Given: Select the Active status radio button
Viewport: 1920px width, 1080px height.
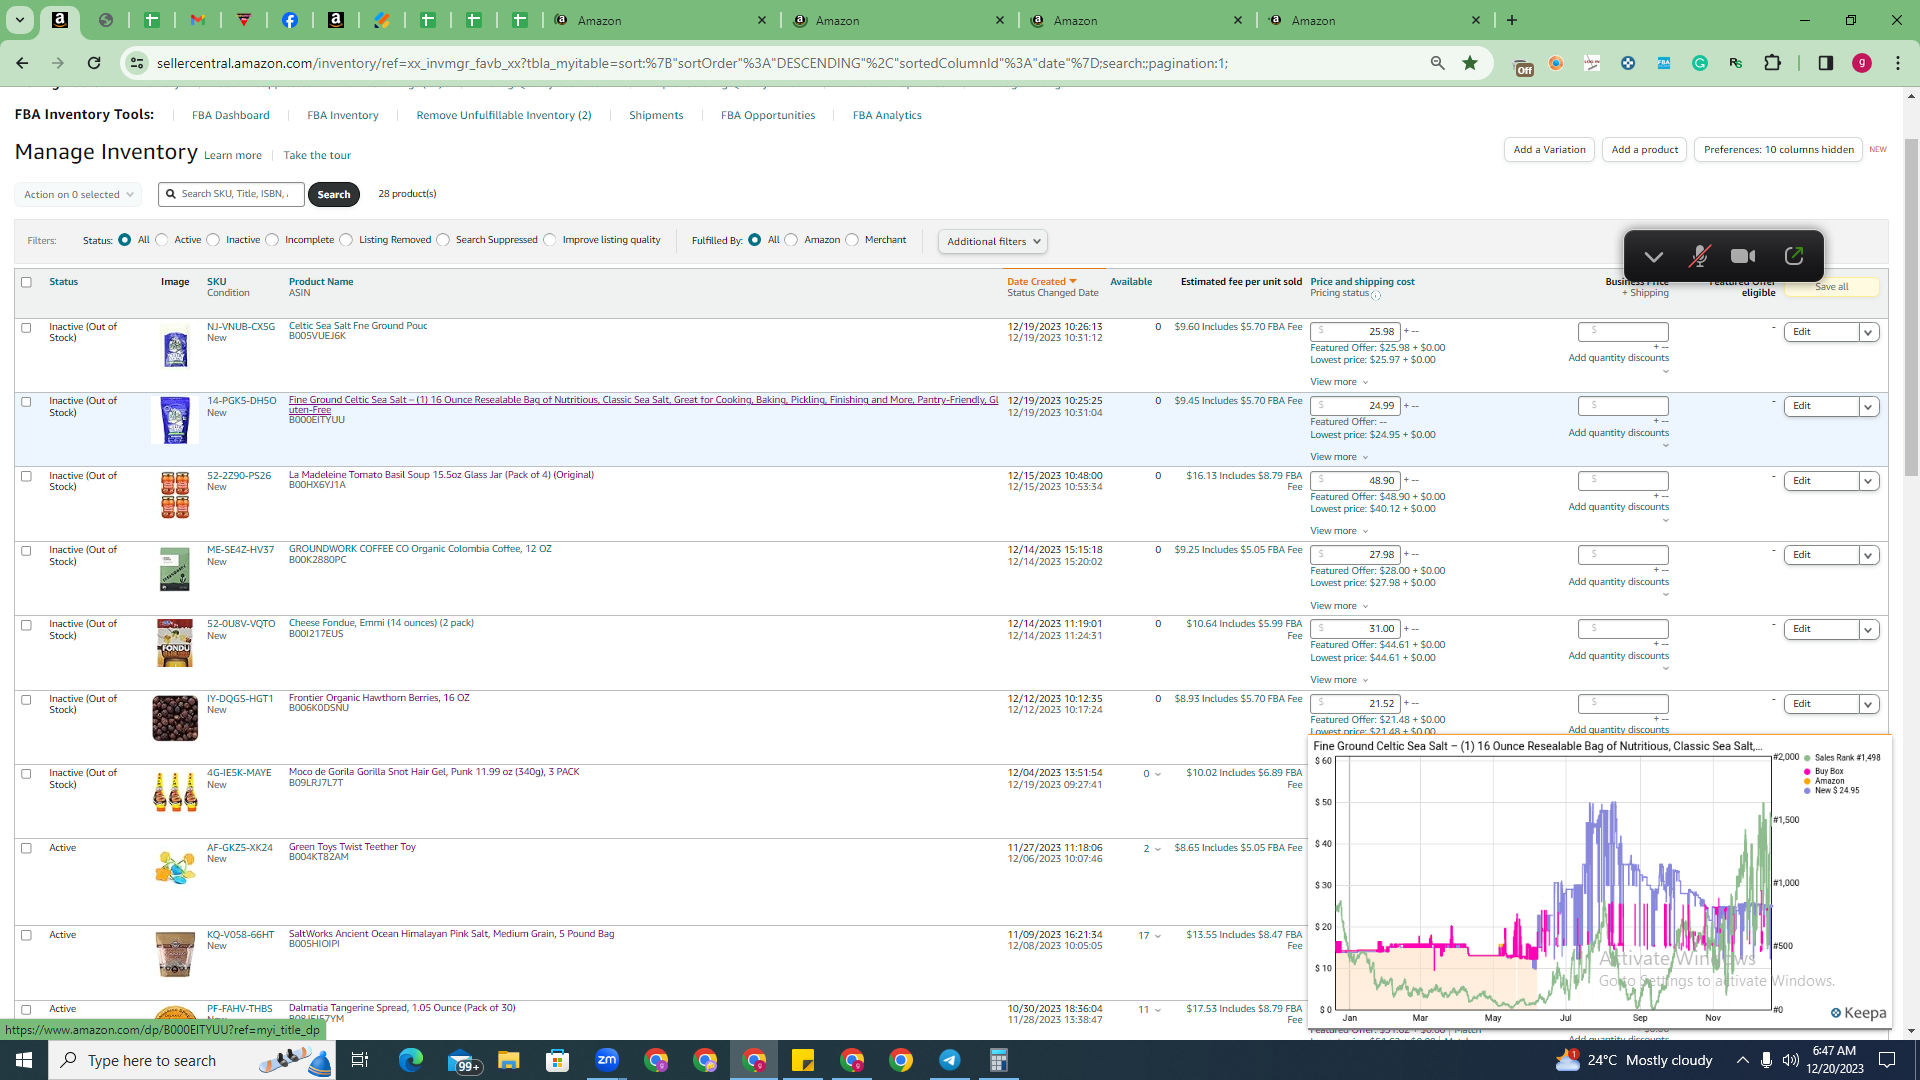Looking at the screenshot, I should coord(162,240).
